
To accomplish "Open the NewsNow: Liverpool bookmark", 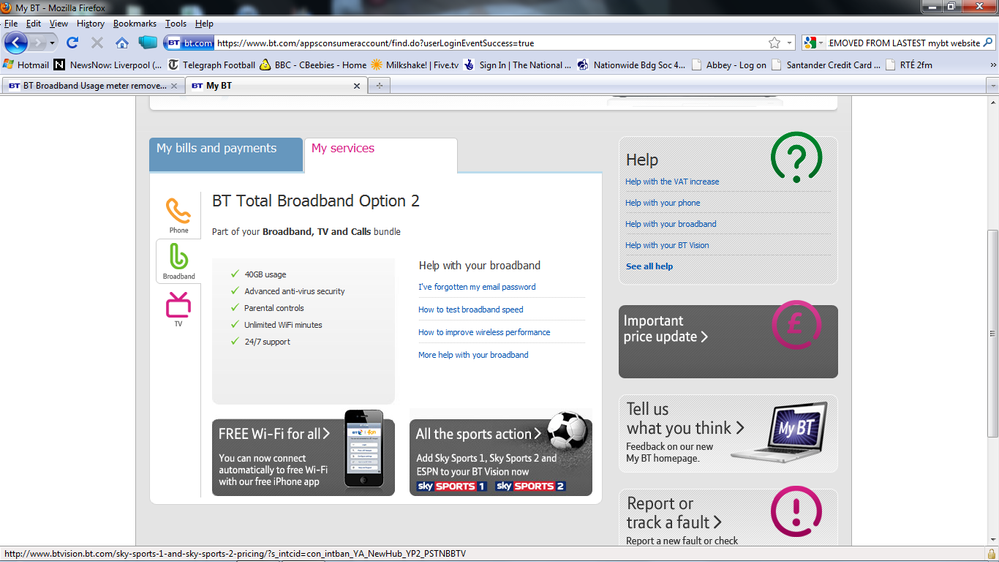I will pos(108,65).
